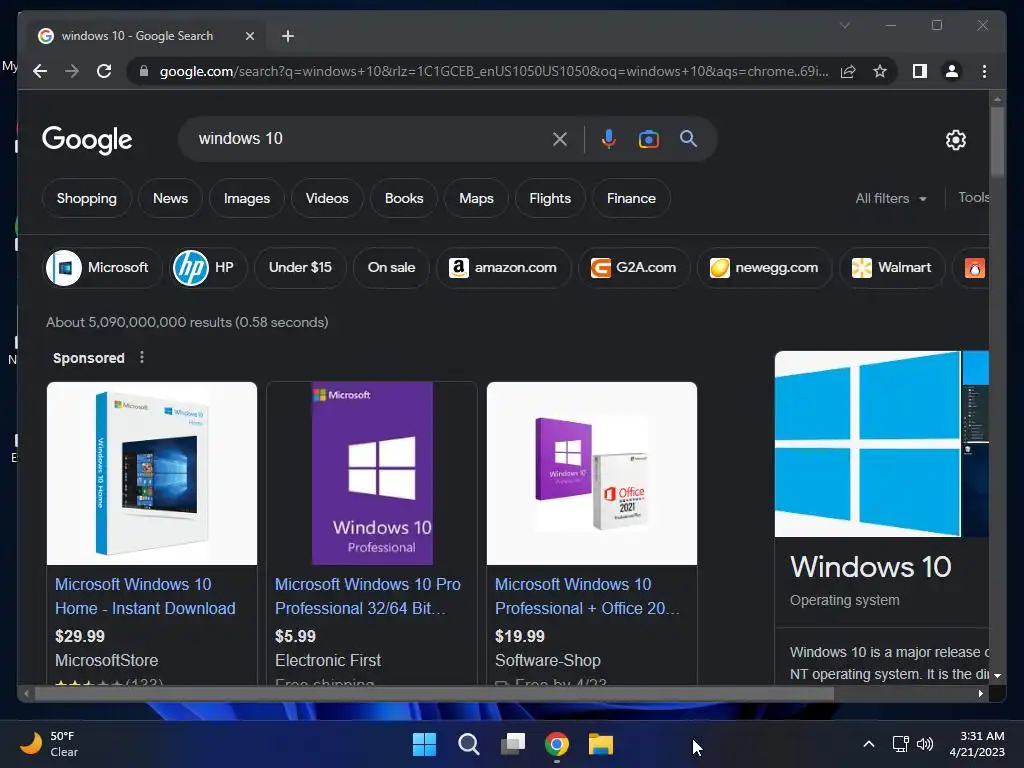
Task: Open Chrome tab search chevron
Action: 844,25
